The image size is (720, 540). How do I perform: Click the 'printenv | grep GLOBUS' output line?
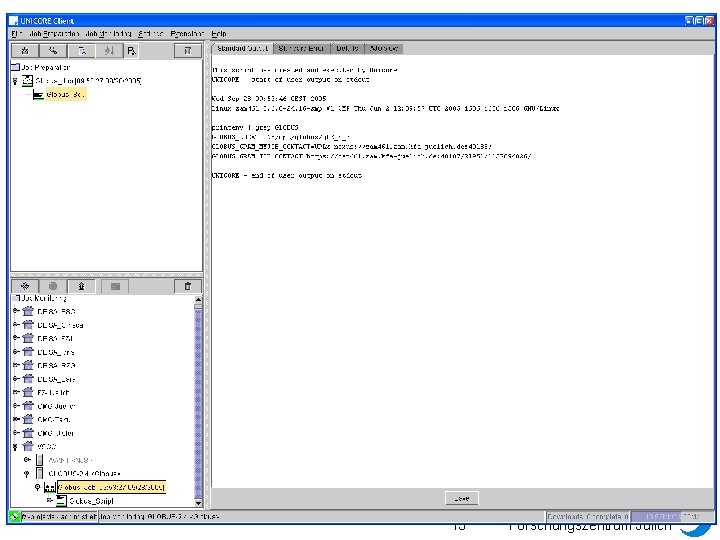(x=255, y=127)
